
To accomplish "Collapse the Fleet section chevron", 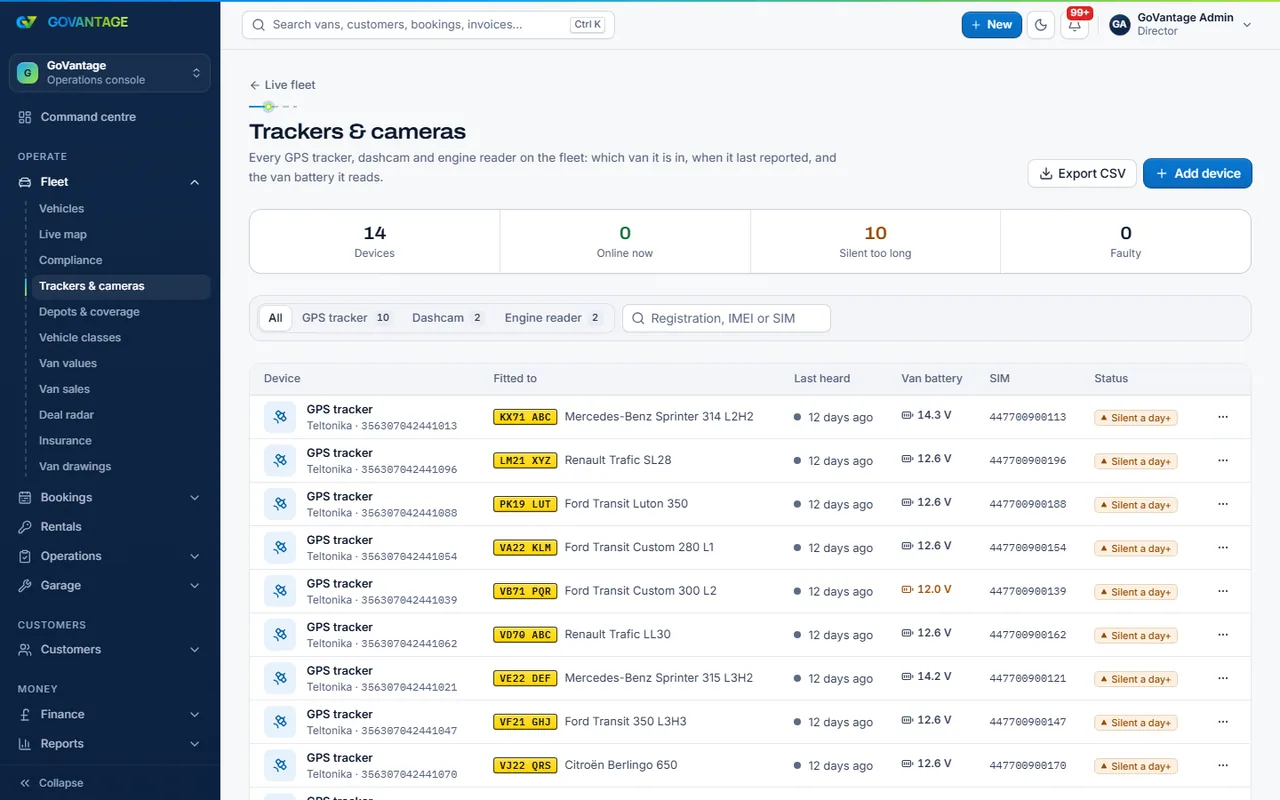I will 194,182.
